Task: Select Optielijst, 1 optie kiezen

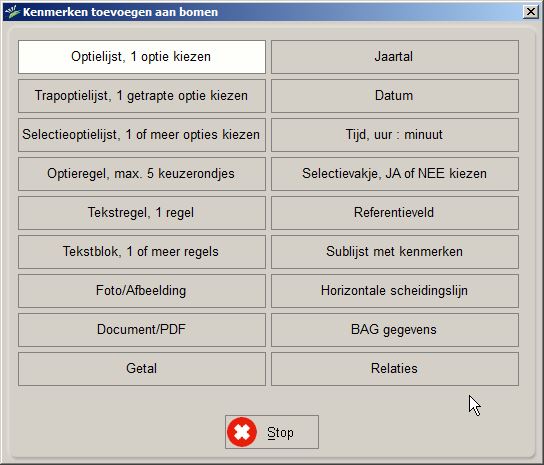Action: (142, 57)
